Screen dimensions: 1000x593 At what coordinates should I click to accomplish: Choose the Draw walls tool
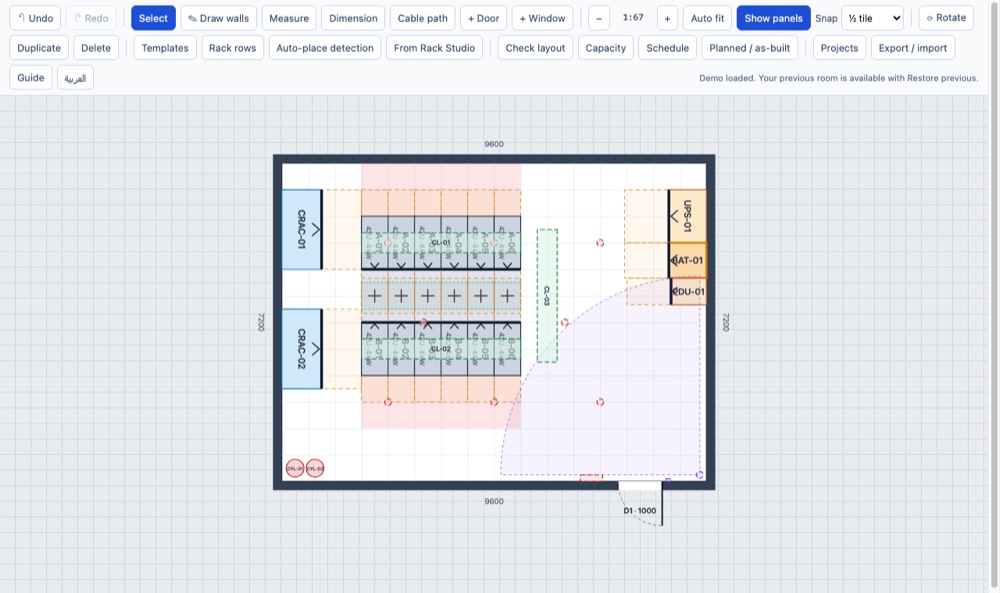click(219, 18)
